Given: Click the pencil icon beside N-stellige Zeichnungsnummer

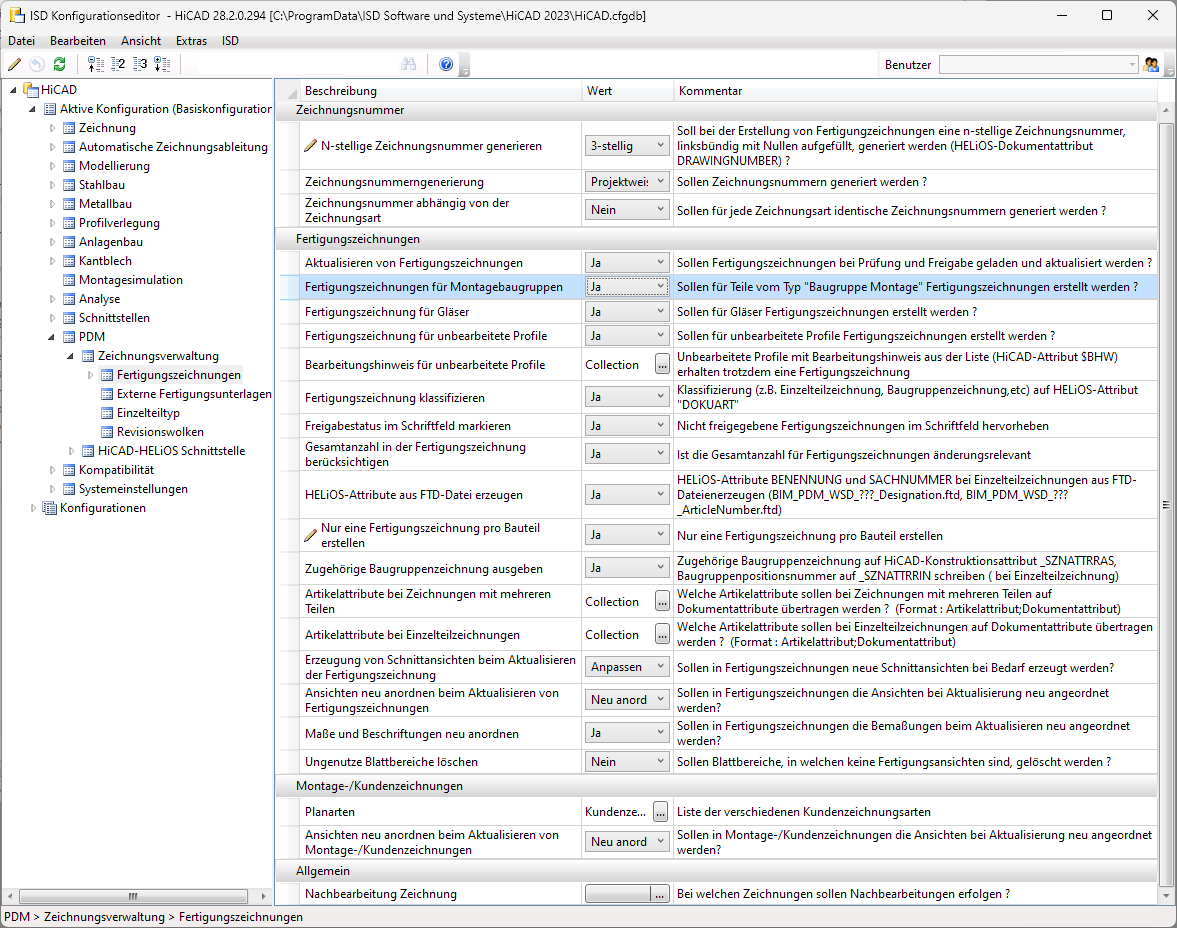Looking at the screenshot, I should [x=310, y=146].
